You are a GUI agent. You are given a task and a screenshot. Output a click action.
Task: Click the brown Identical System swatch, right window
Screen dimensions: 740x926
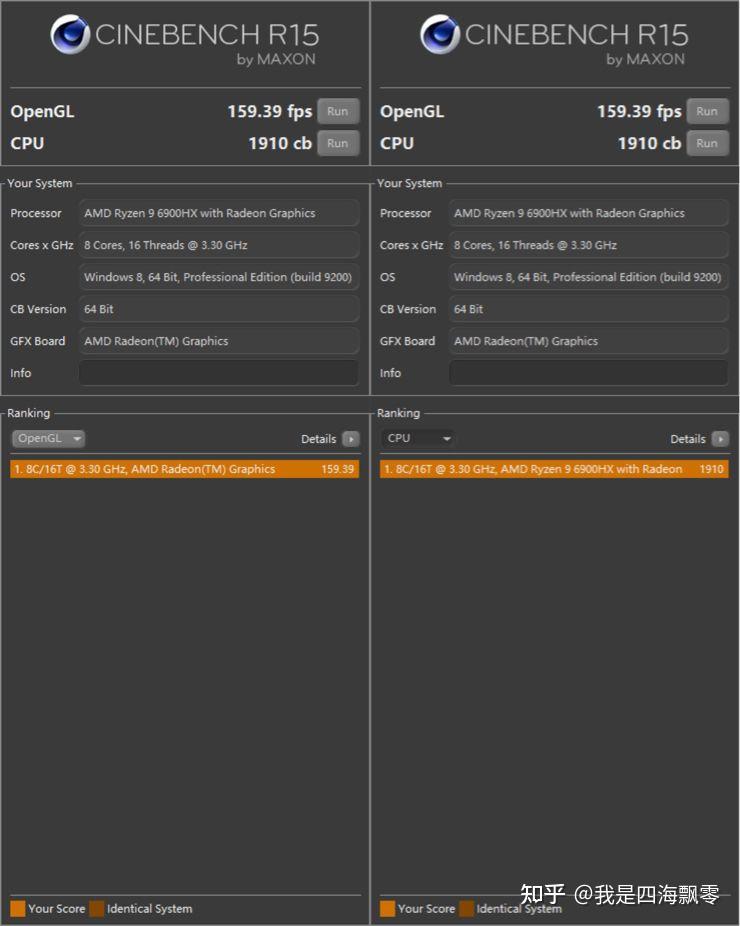coord(467,909)
